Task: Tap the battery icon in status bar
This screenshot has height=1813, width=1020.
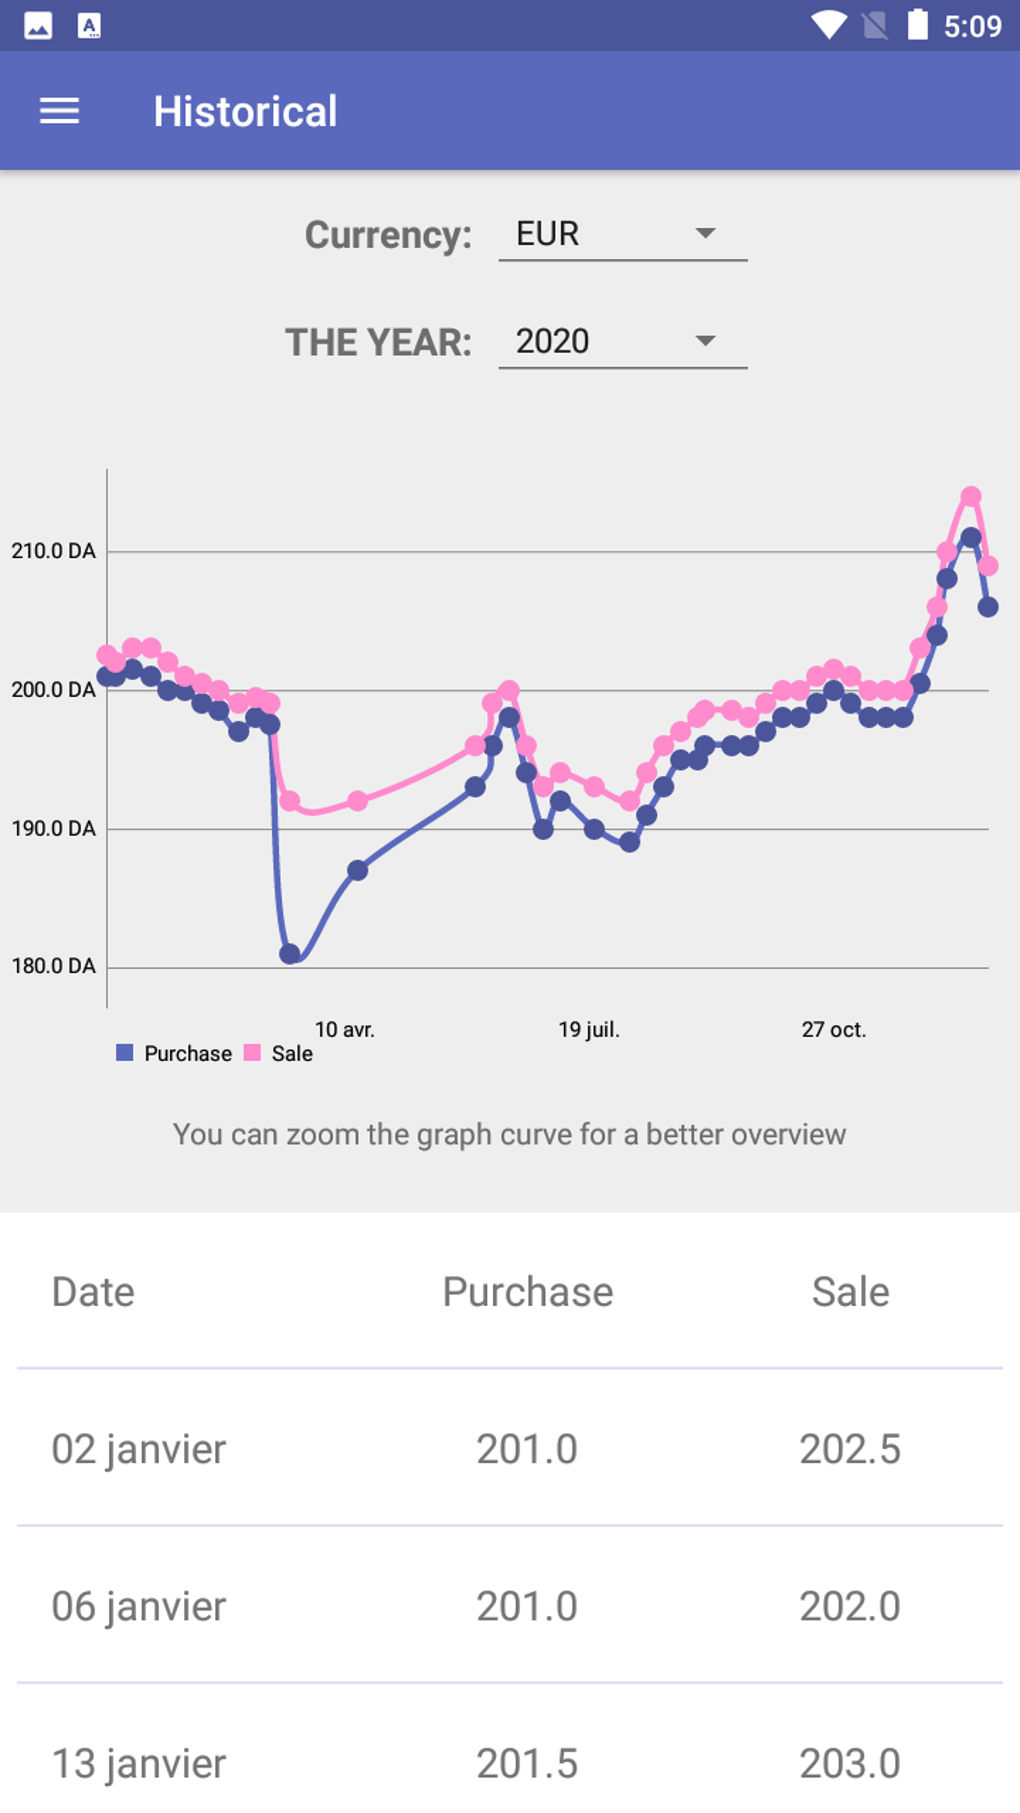Action: tap(917, 25)
